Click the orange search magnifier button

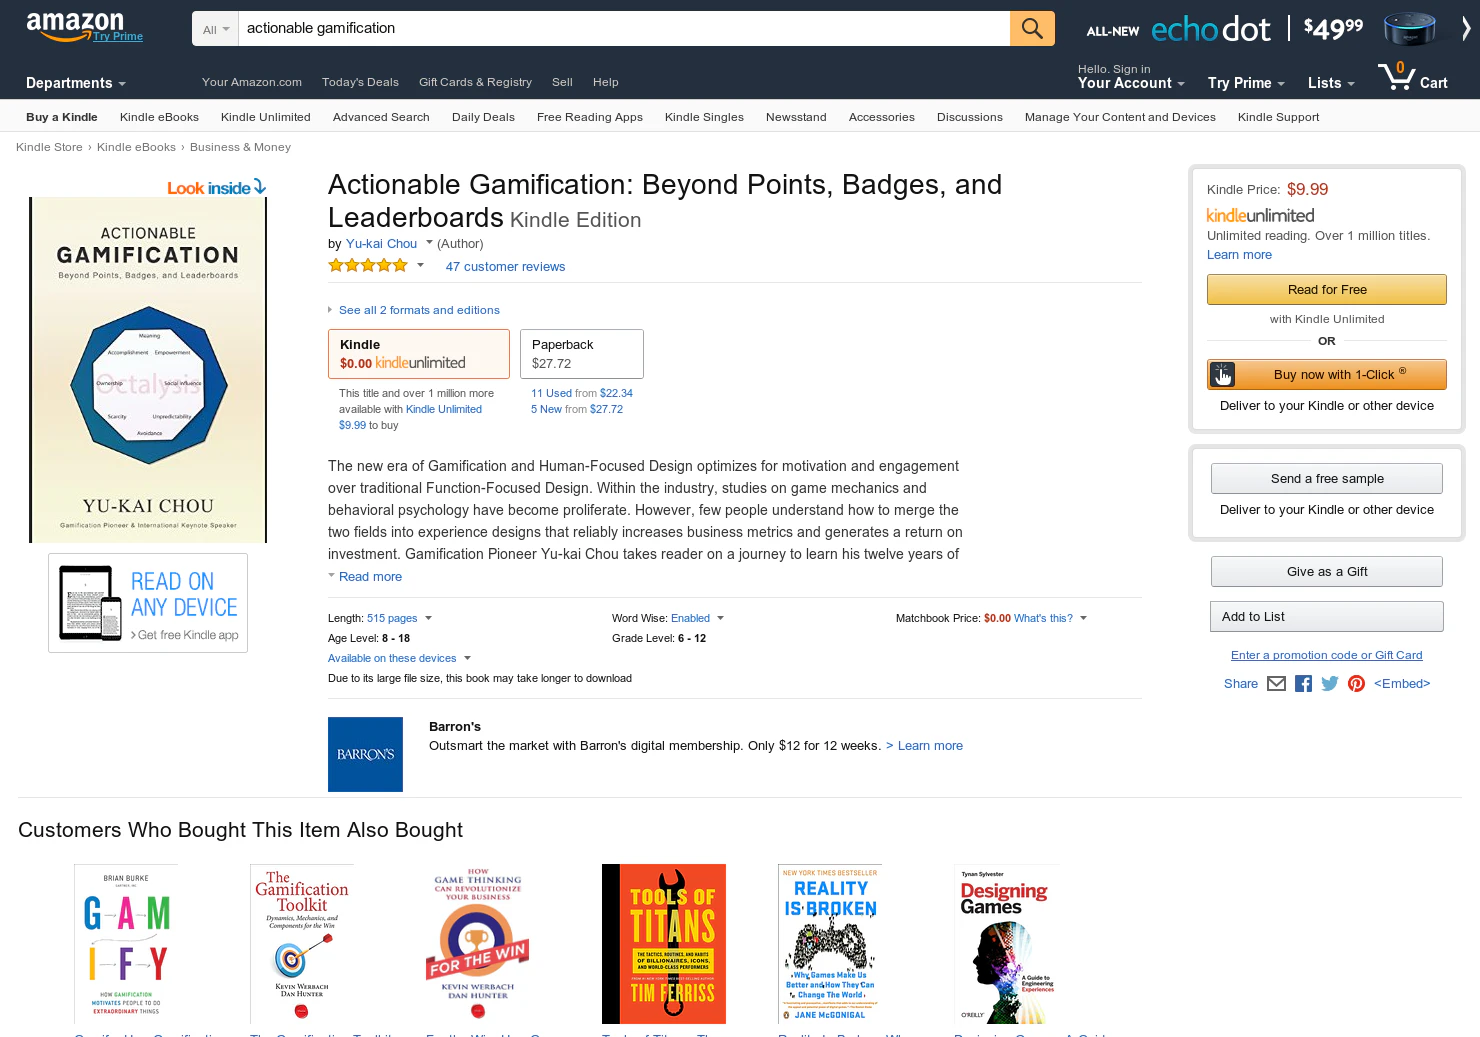click(1032, 29)
